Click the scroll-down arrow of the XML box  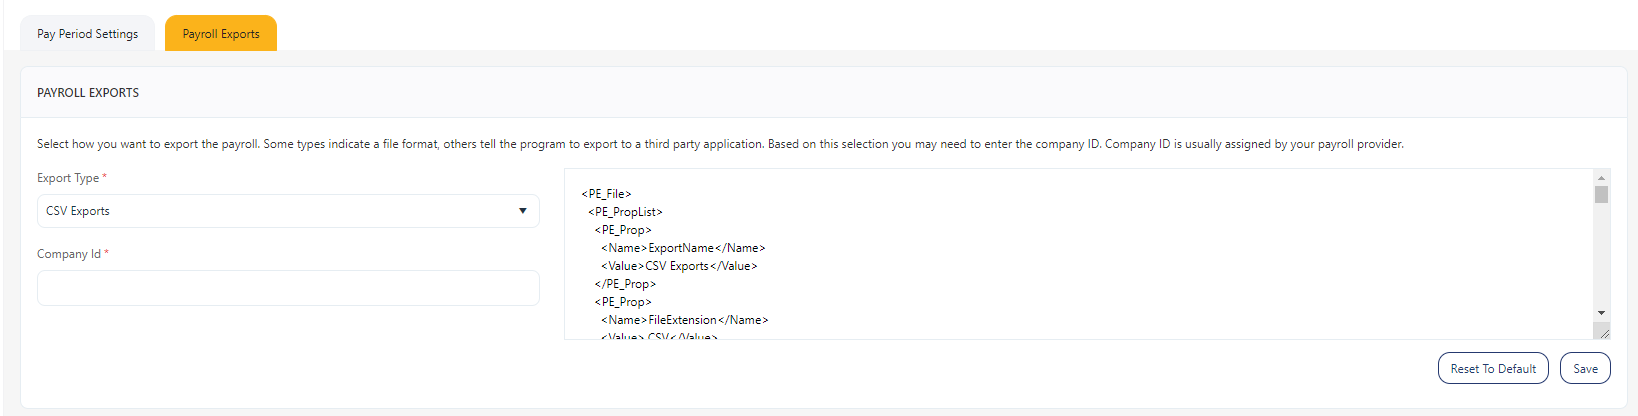[x=1601, y=313]
